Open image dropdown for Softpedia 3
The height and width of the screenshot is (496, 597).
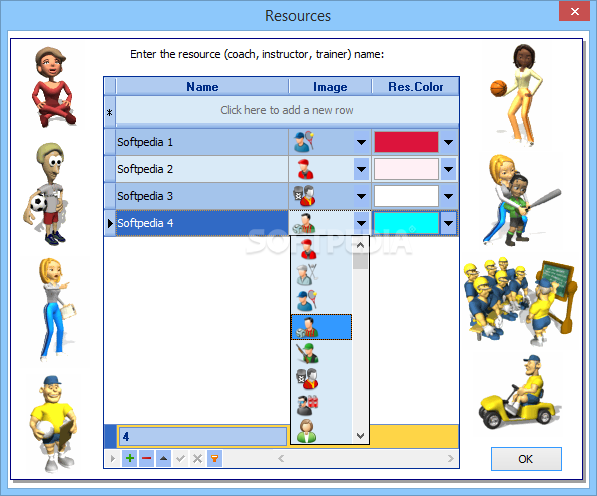361,196
